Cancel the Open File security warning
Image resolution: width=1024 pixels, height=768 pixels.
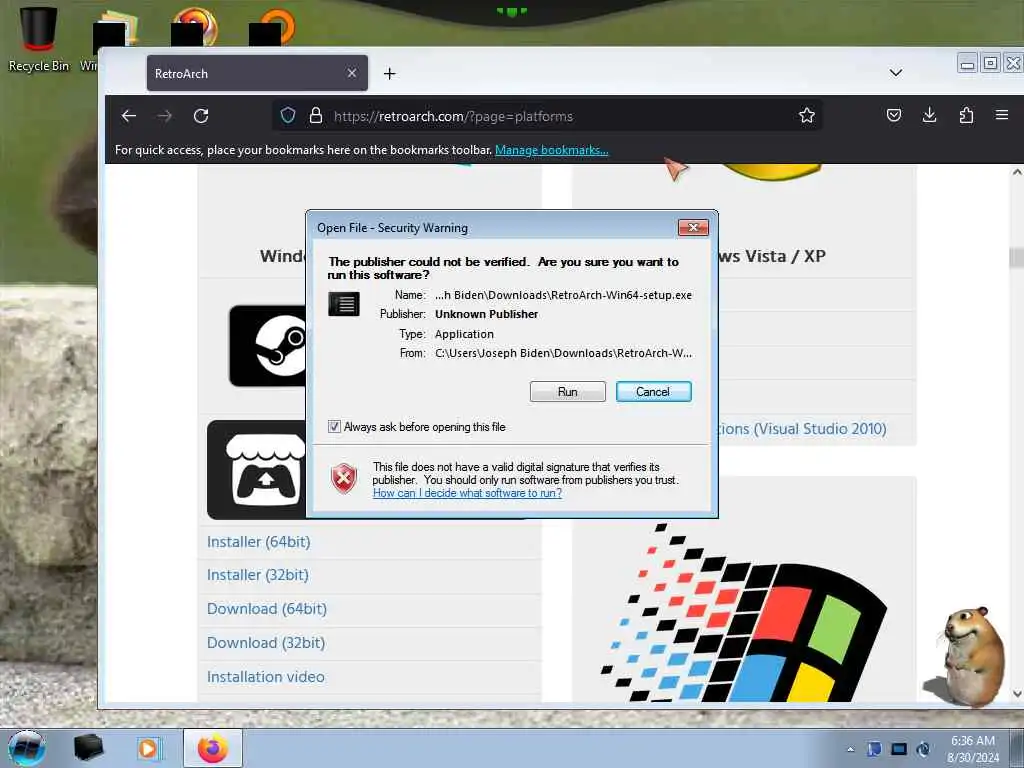(x=653, y=392)
